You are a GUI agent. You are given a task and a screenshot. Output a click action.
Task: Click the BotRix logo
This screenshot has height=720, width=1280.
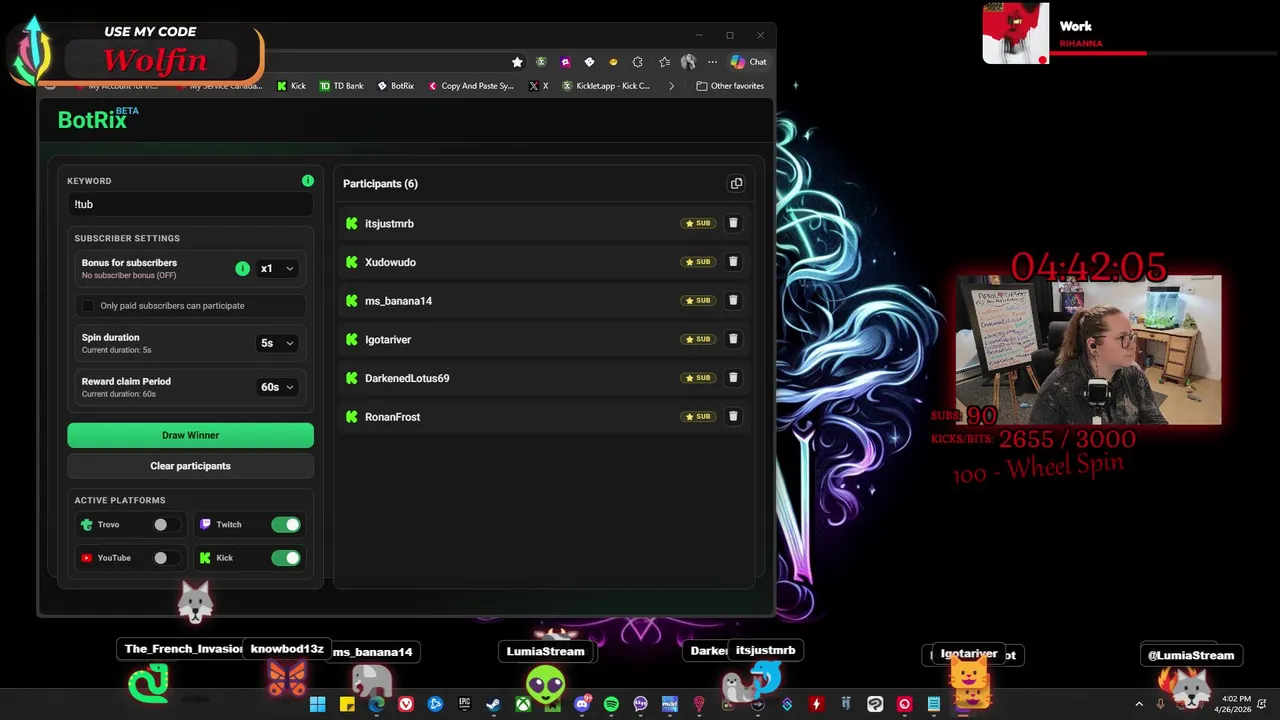(97, 119)
